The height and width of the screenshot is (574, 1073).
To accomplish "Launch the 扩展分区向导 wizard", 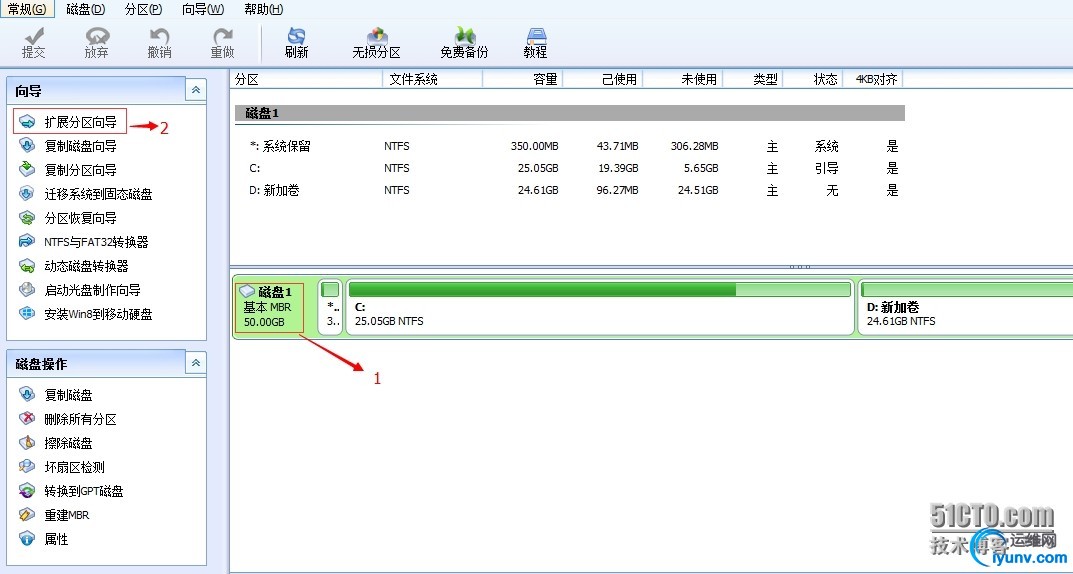I will [x=70, y=122].
